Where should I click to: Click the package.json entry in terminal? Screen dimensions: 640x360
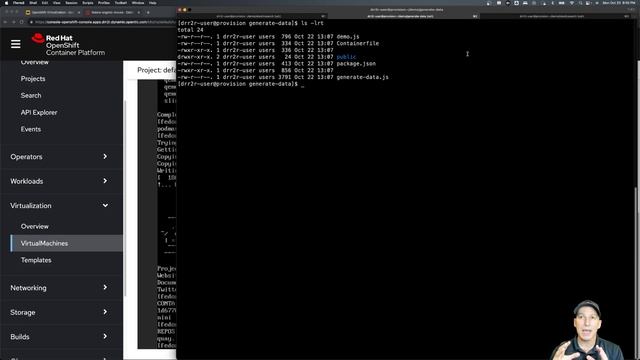pyautogui.click(x=356, y=63)
